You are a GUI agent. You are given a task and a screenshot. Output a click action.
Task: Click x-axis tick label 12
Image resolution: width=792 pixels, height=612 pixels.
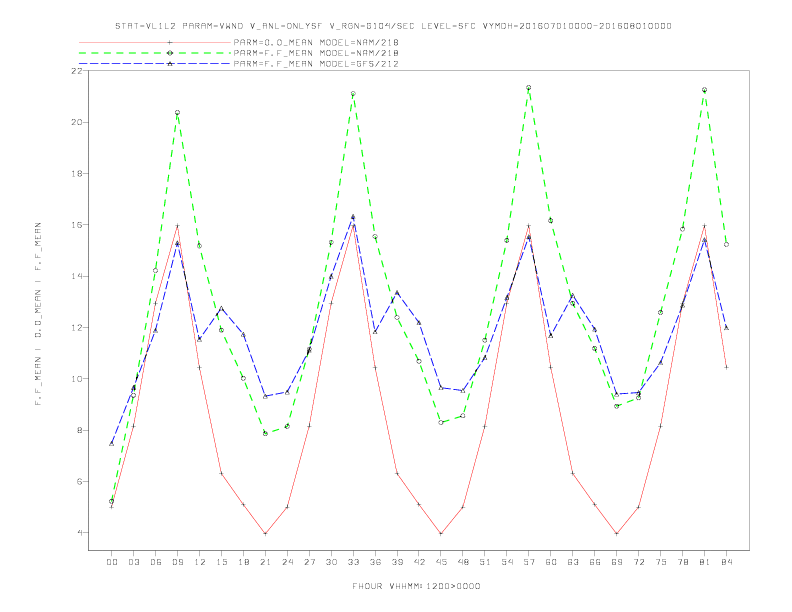(x=200, y=562)
